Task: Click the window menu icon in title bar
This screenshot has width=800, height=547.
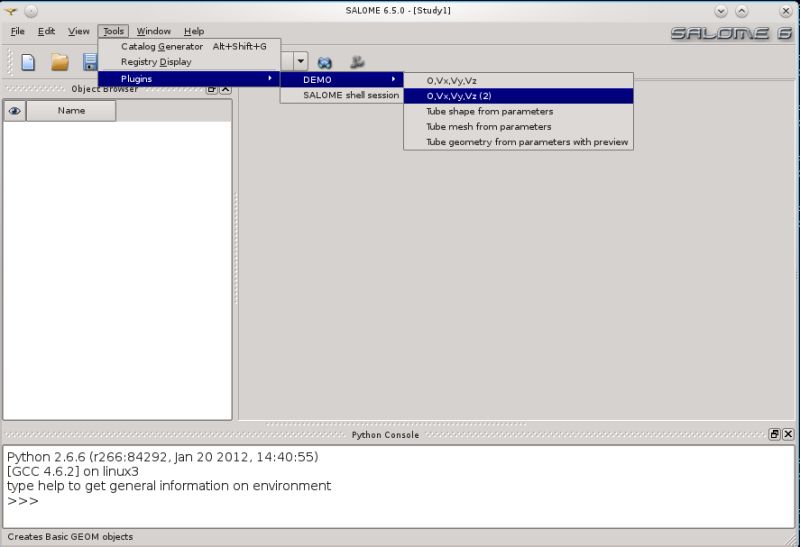Action: pos(10,11)
